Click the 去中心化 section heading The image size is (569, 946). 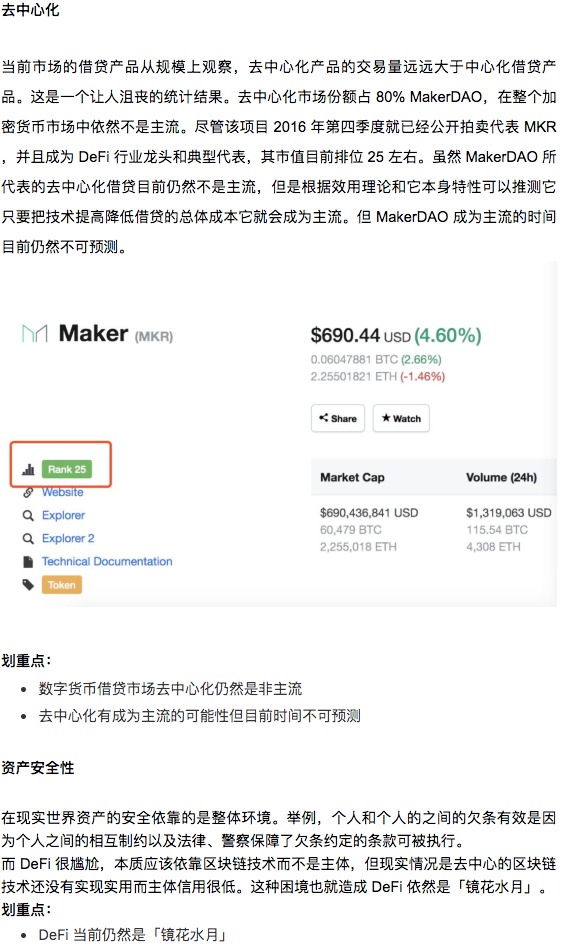coord(30,10)
